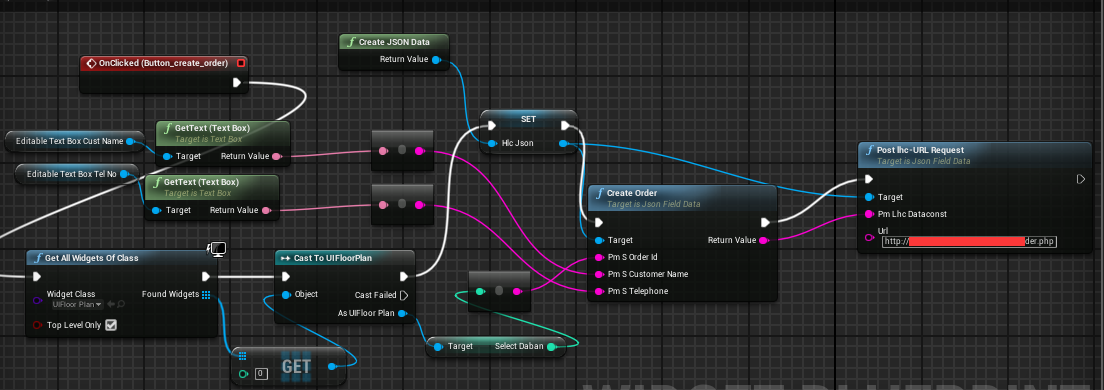Viewport: 1104px width, 390px height.
Task: Click the Url text field in Post lhc-URL Request
Action: tap(969, 241)
